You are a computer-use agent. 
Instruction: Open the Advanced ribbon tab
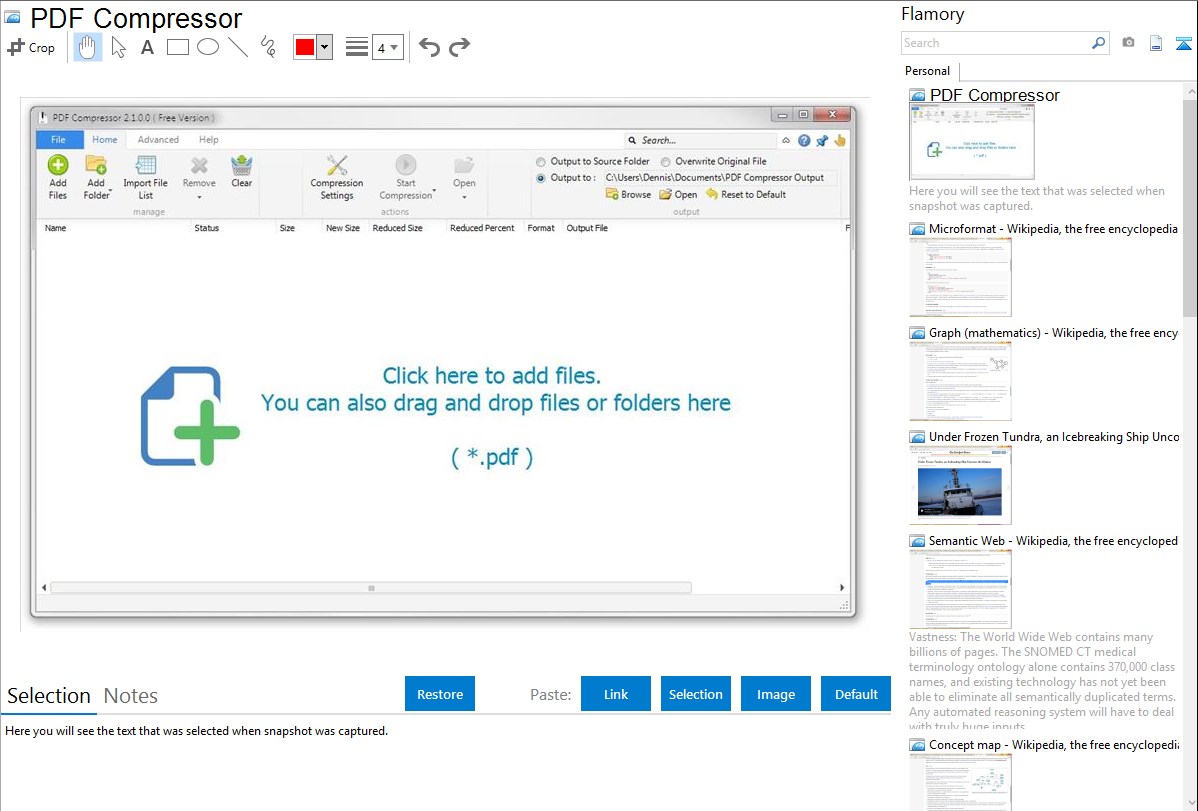pos(158,140)
